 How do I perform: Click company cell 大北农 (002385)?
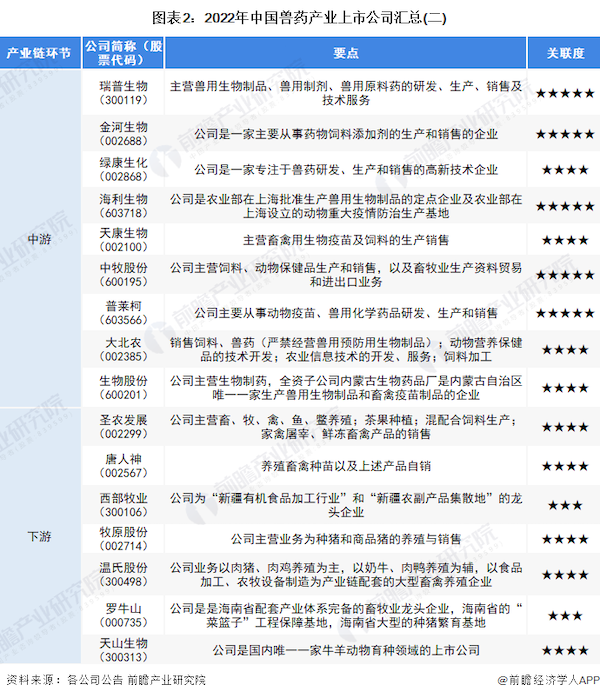[x=123, y=349]
